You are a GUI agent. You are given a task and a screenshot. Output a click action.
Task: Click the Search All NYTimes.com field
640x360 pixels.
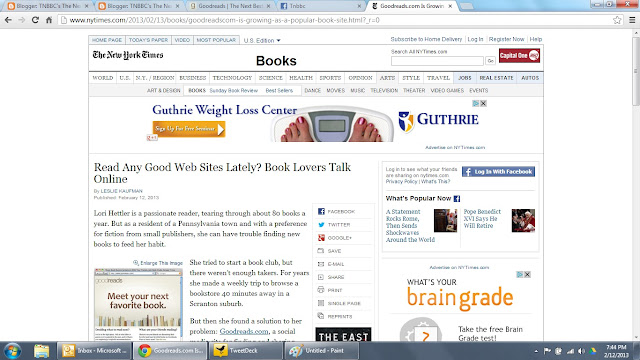[437, 61]
